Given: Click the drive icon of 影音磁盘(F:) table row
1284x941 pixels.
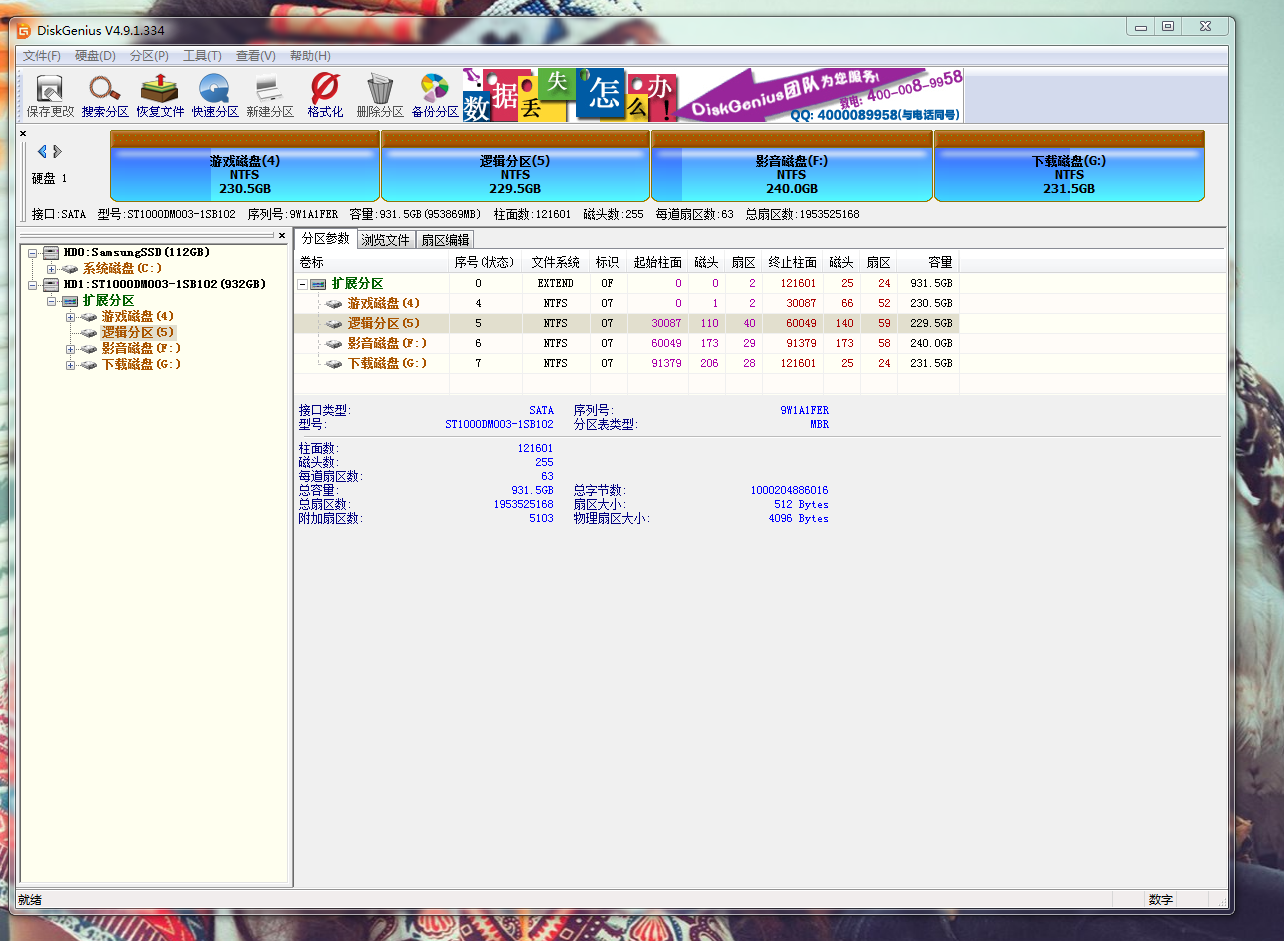Looking at the screenshot, I should tap(334, 343).
